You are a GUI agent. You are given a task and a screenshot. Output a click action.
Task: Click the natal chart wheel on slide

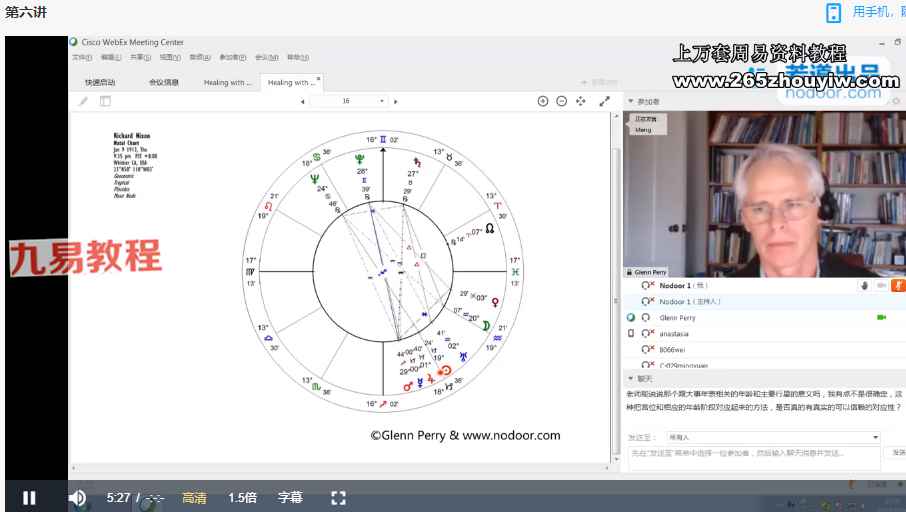(383, 271)
